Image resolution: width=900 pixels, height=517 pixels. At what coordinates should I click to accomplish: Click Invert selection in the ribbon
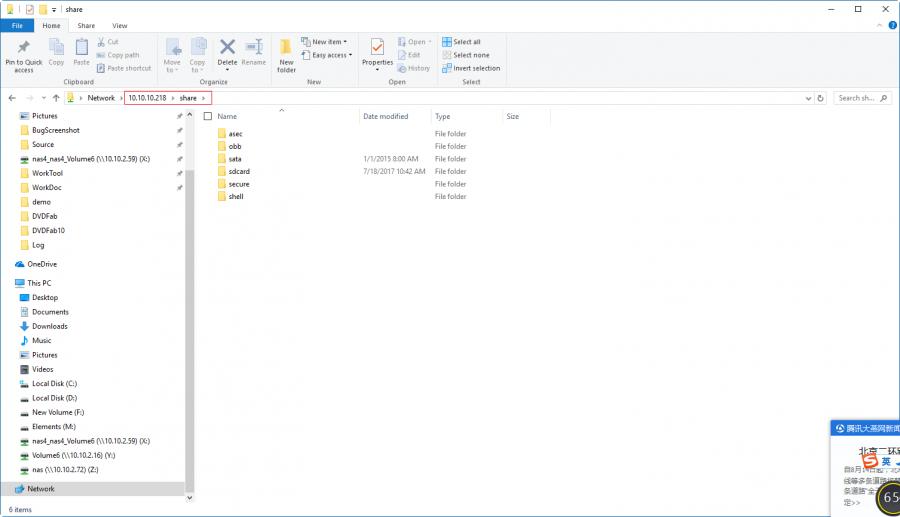point(471,68)
